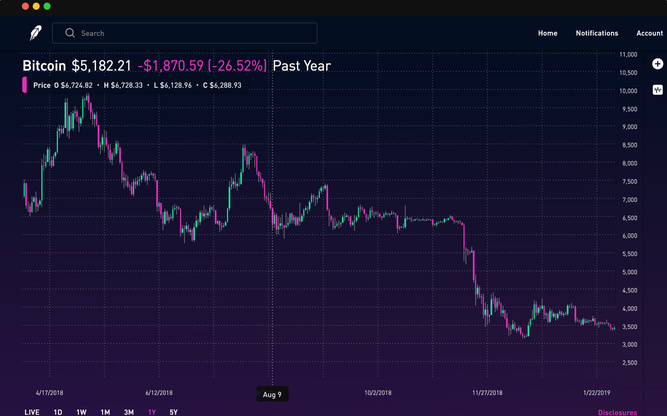Click the Robinhood feather logo
This screenshot has height=416, width=667.
tap(35, 33)
